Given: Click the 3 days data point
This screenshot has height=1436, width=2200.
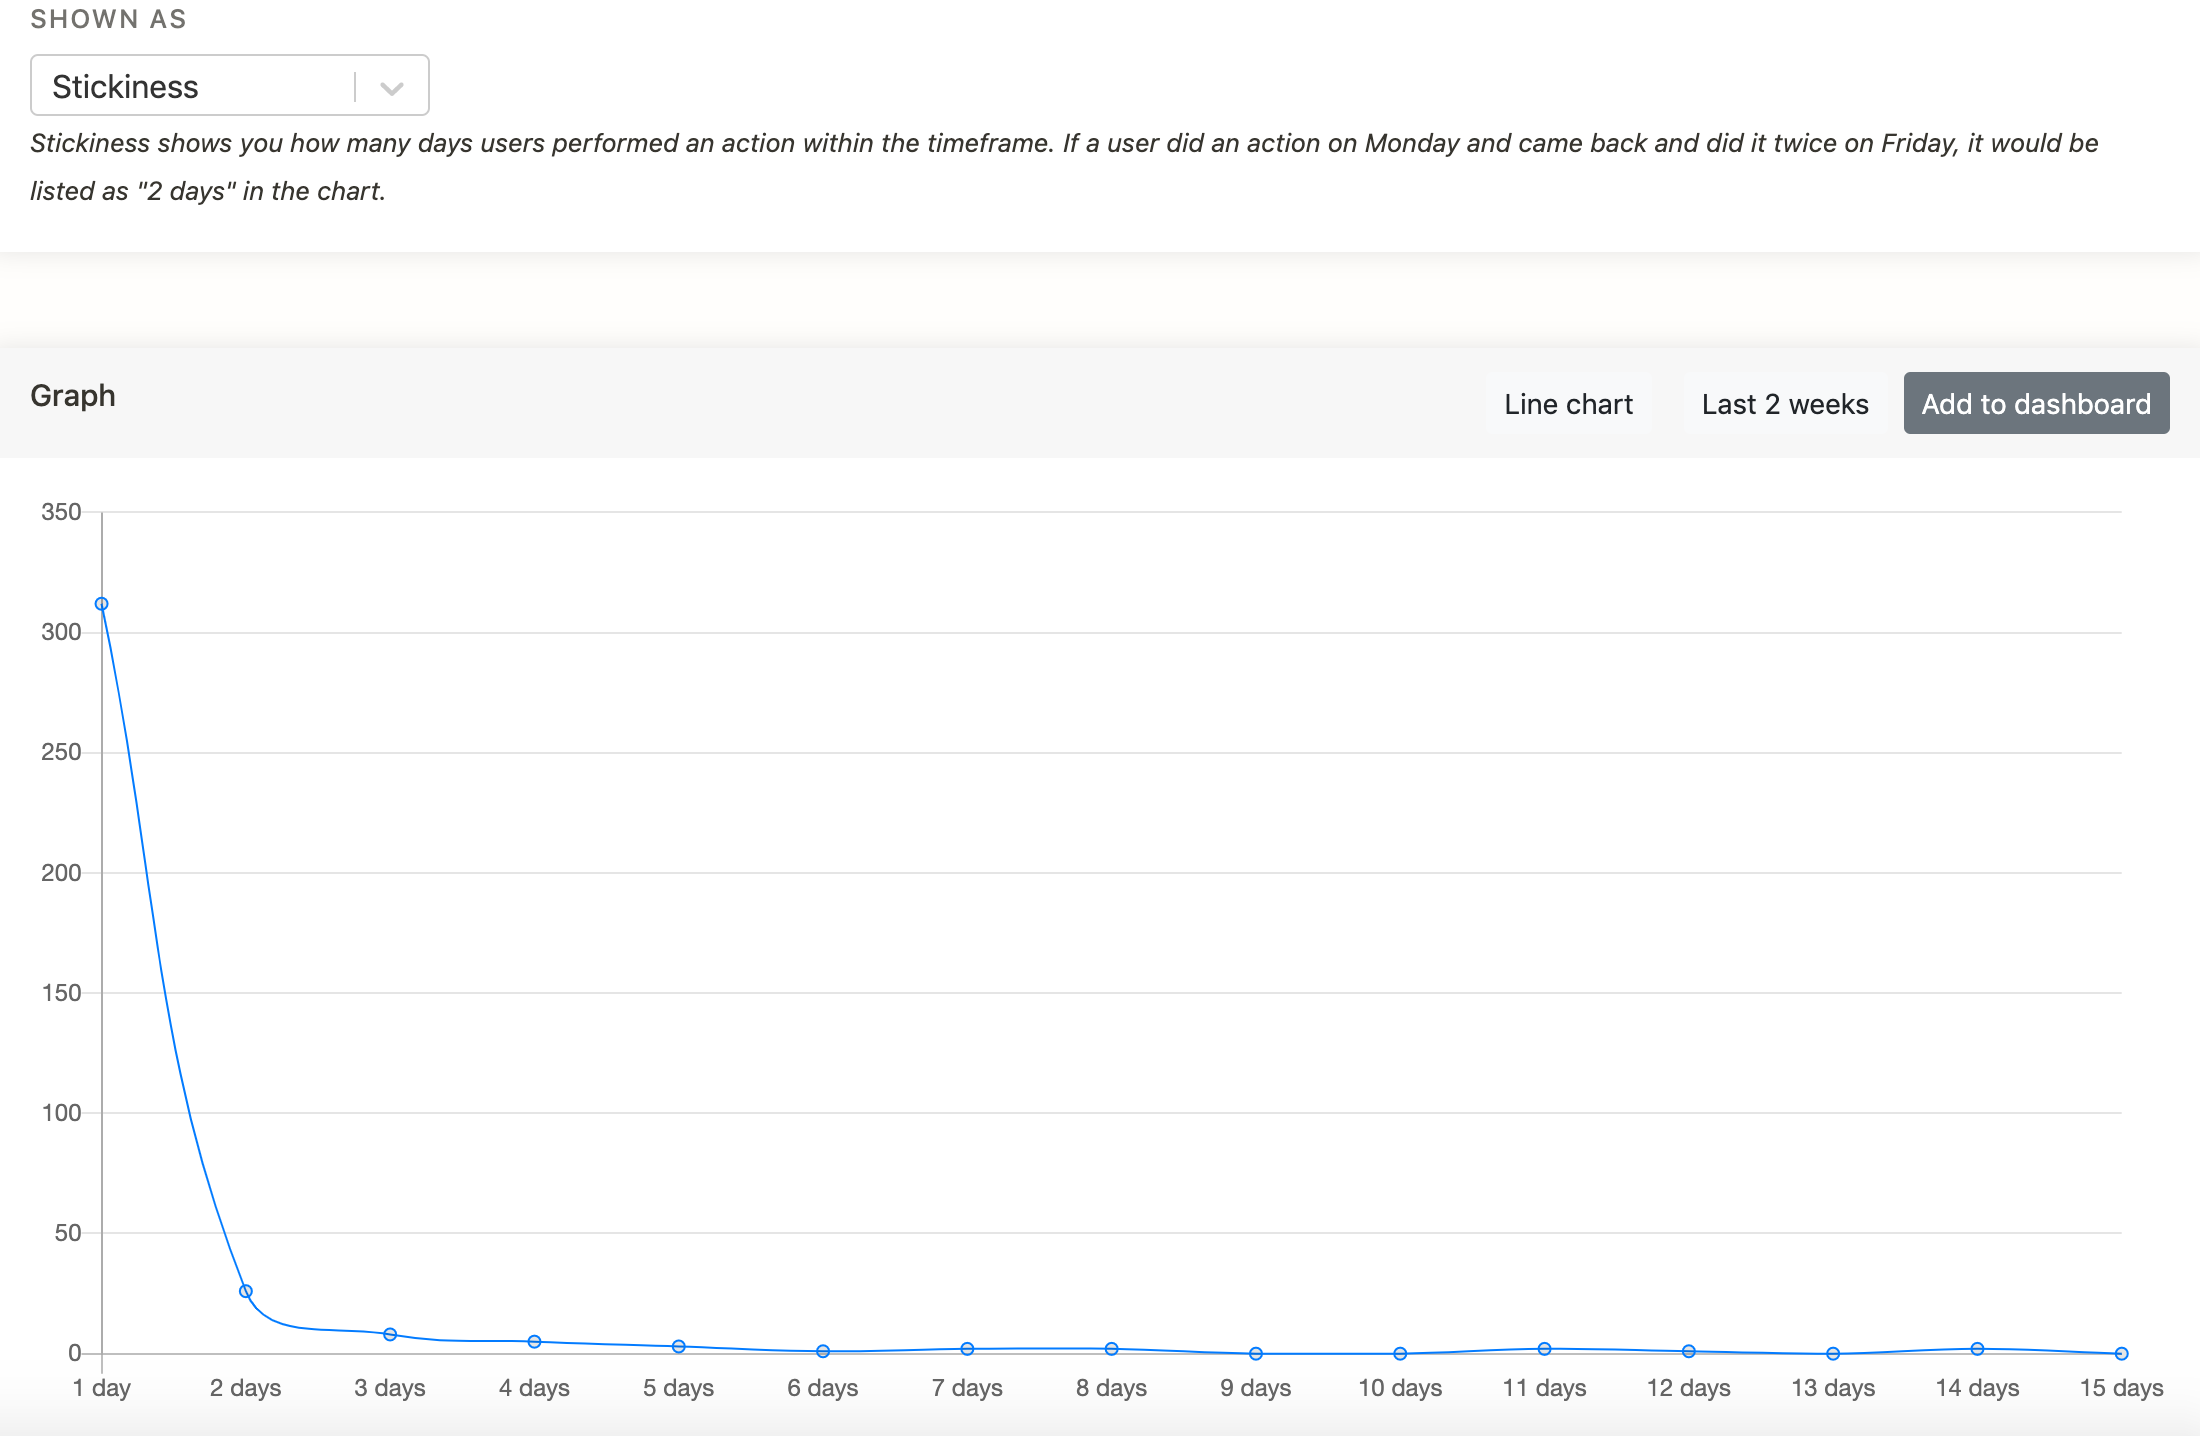Looking at the screenshot, I should 390,1334.
